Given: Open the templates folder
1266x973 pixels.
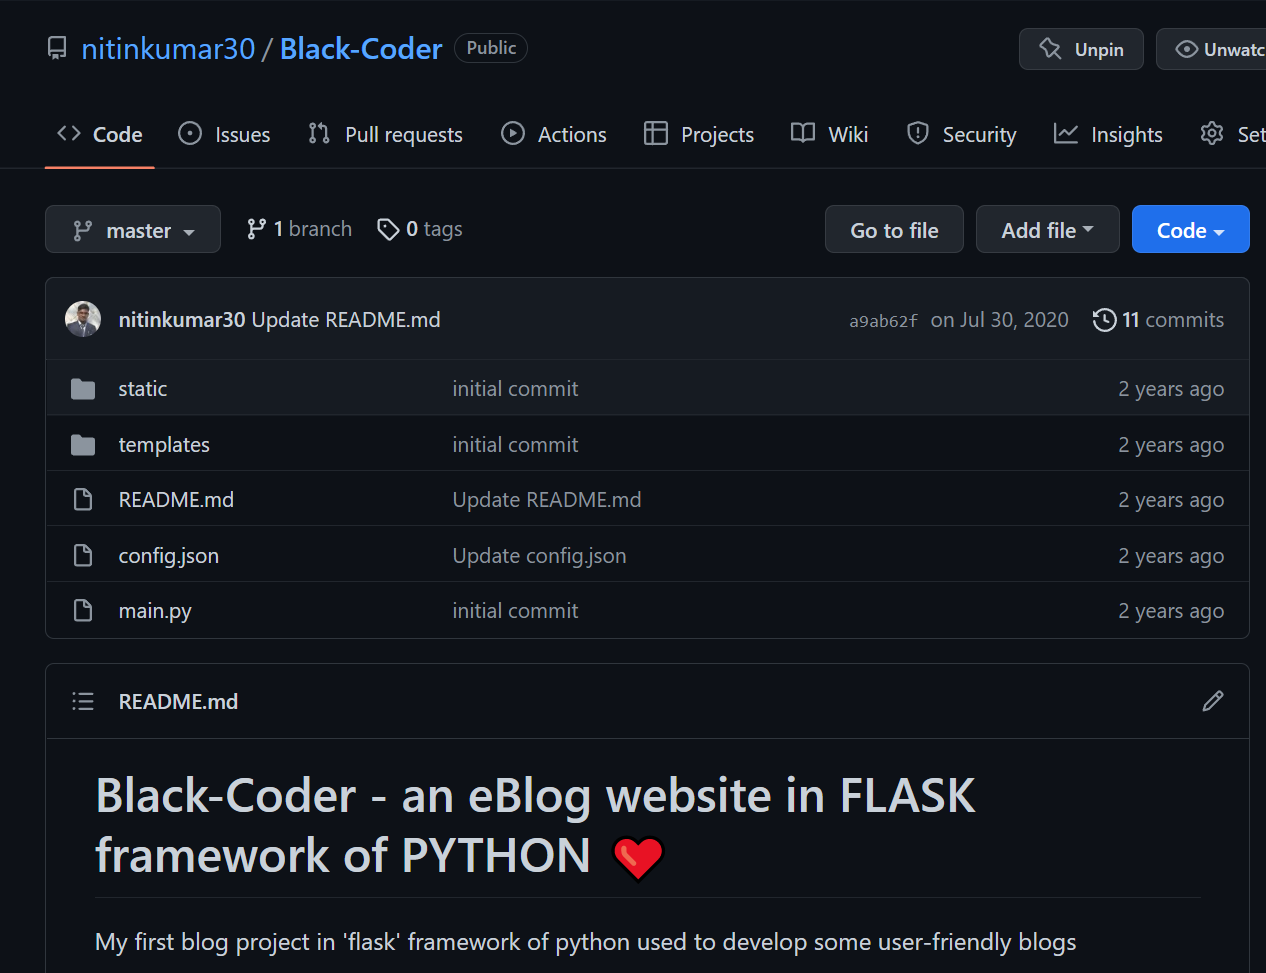Looking at the screenshot, I should coord(164,445).
